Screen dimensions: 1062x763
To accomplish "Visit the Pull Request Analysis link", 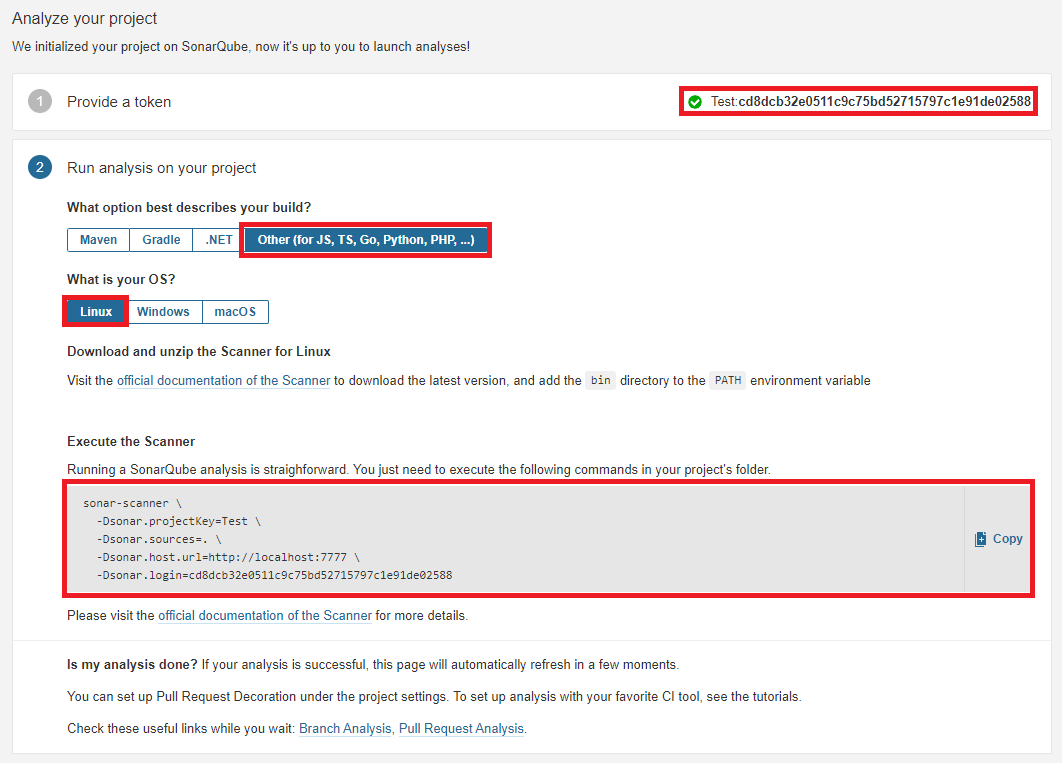I will 461,729.
